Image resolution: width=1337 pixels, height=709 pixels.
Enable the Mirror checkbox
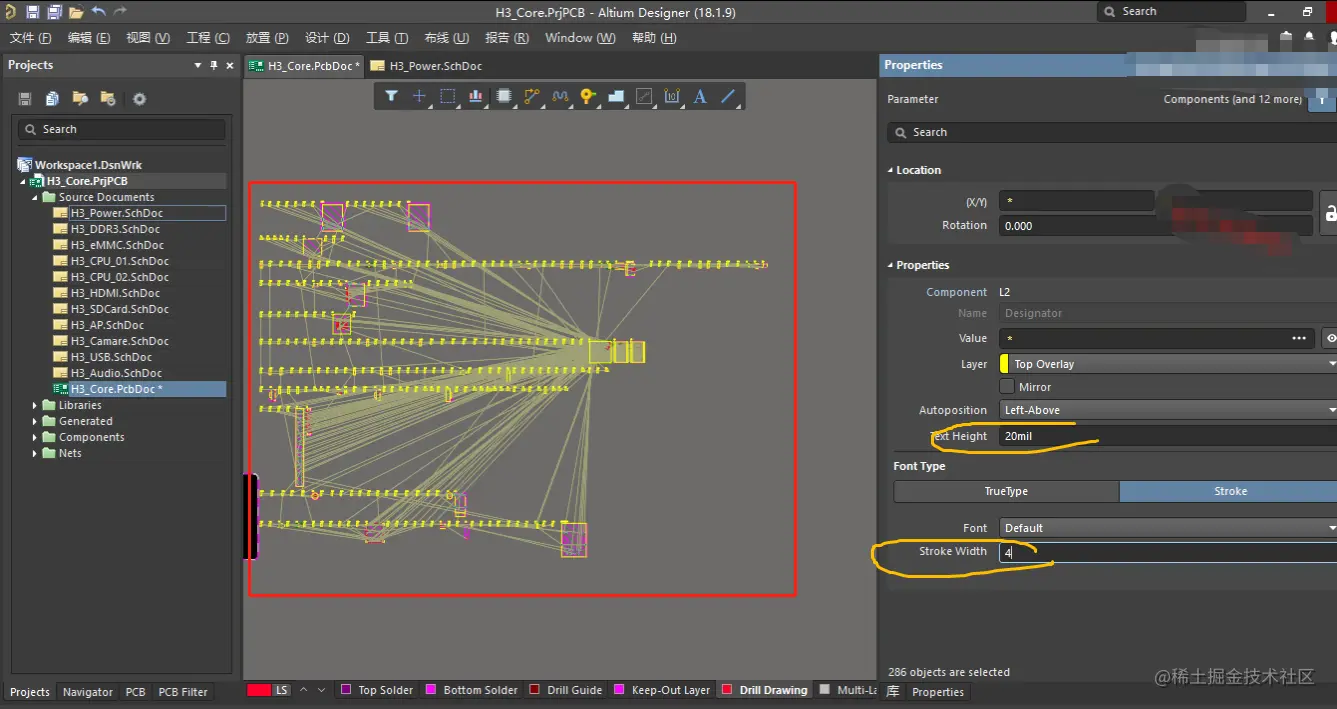point(1007,387)
